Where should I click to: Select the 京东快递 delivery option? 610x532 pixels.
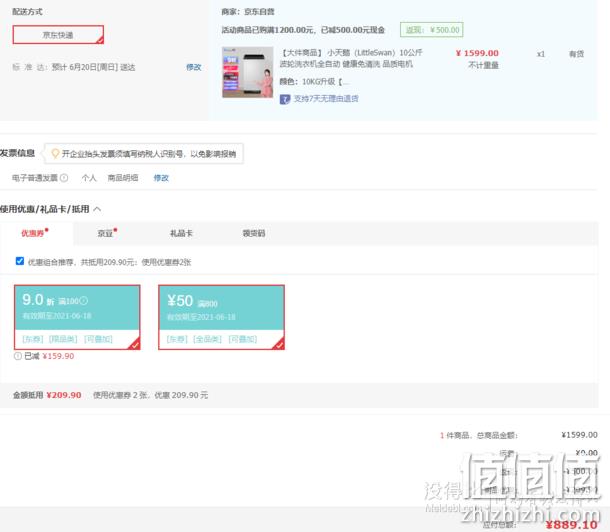pyautogui.click(x=58, y=35)
